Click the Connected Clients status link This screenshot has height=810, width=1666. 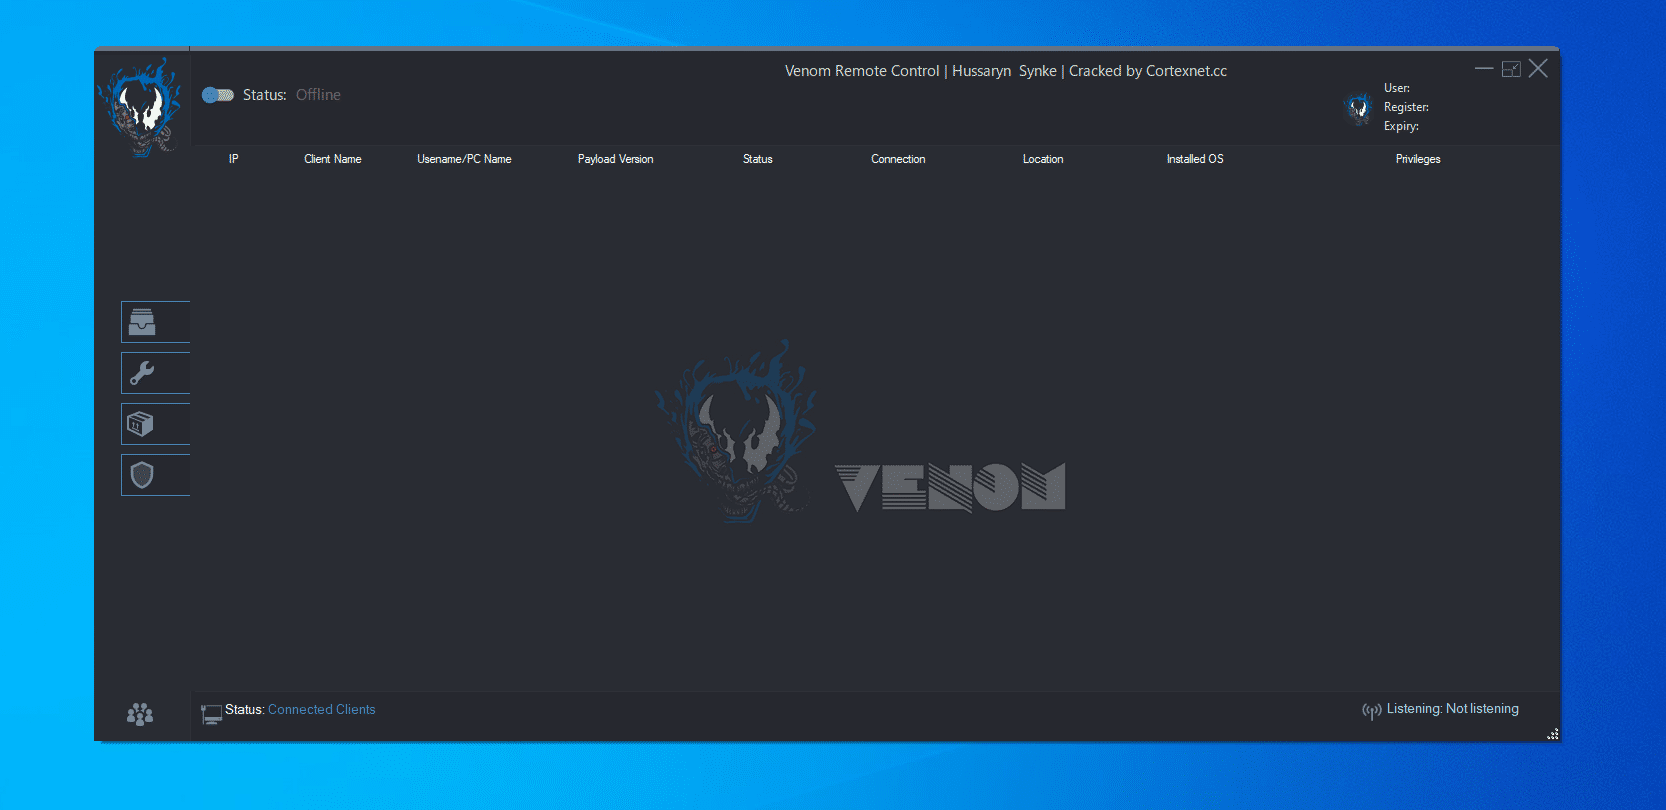322,709
